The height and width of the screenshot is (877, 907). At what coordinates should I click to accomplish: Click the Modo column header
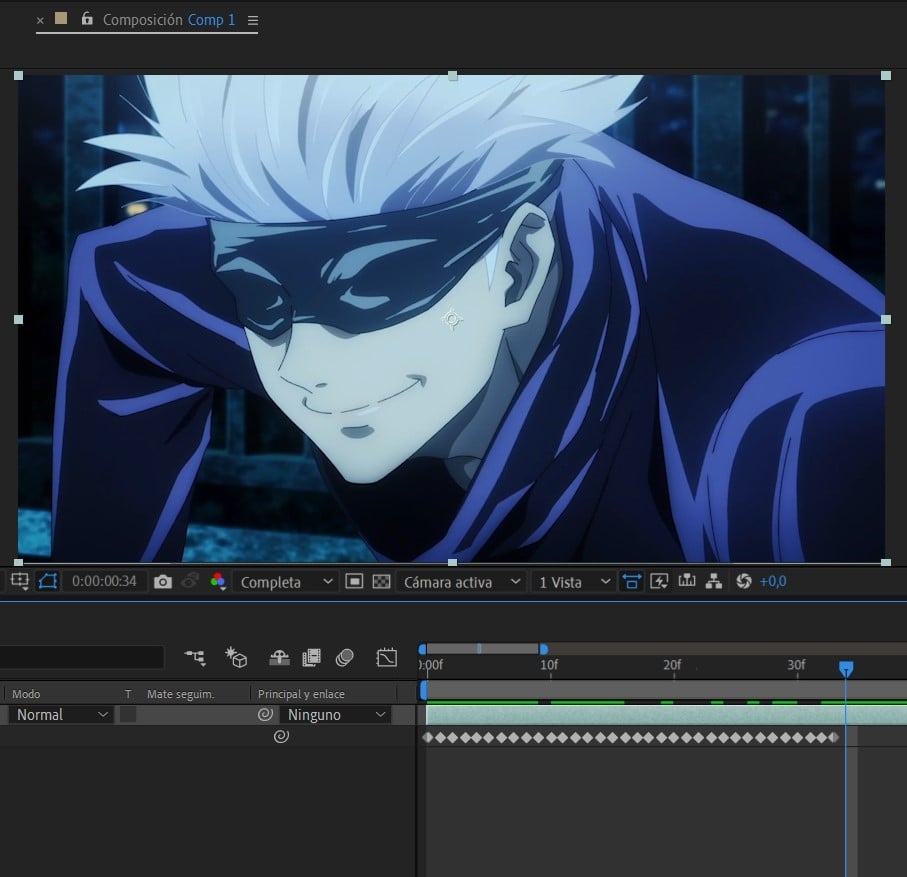click(x=26, y=694)
